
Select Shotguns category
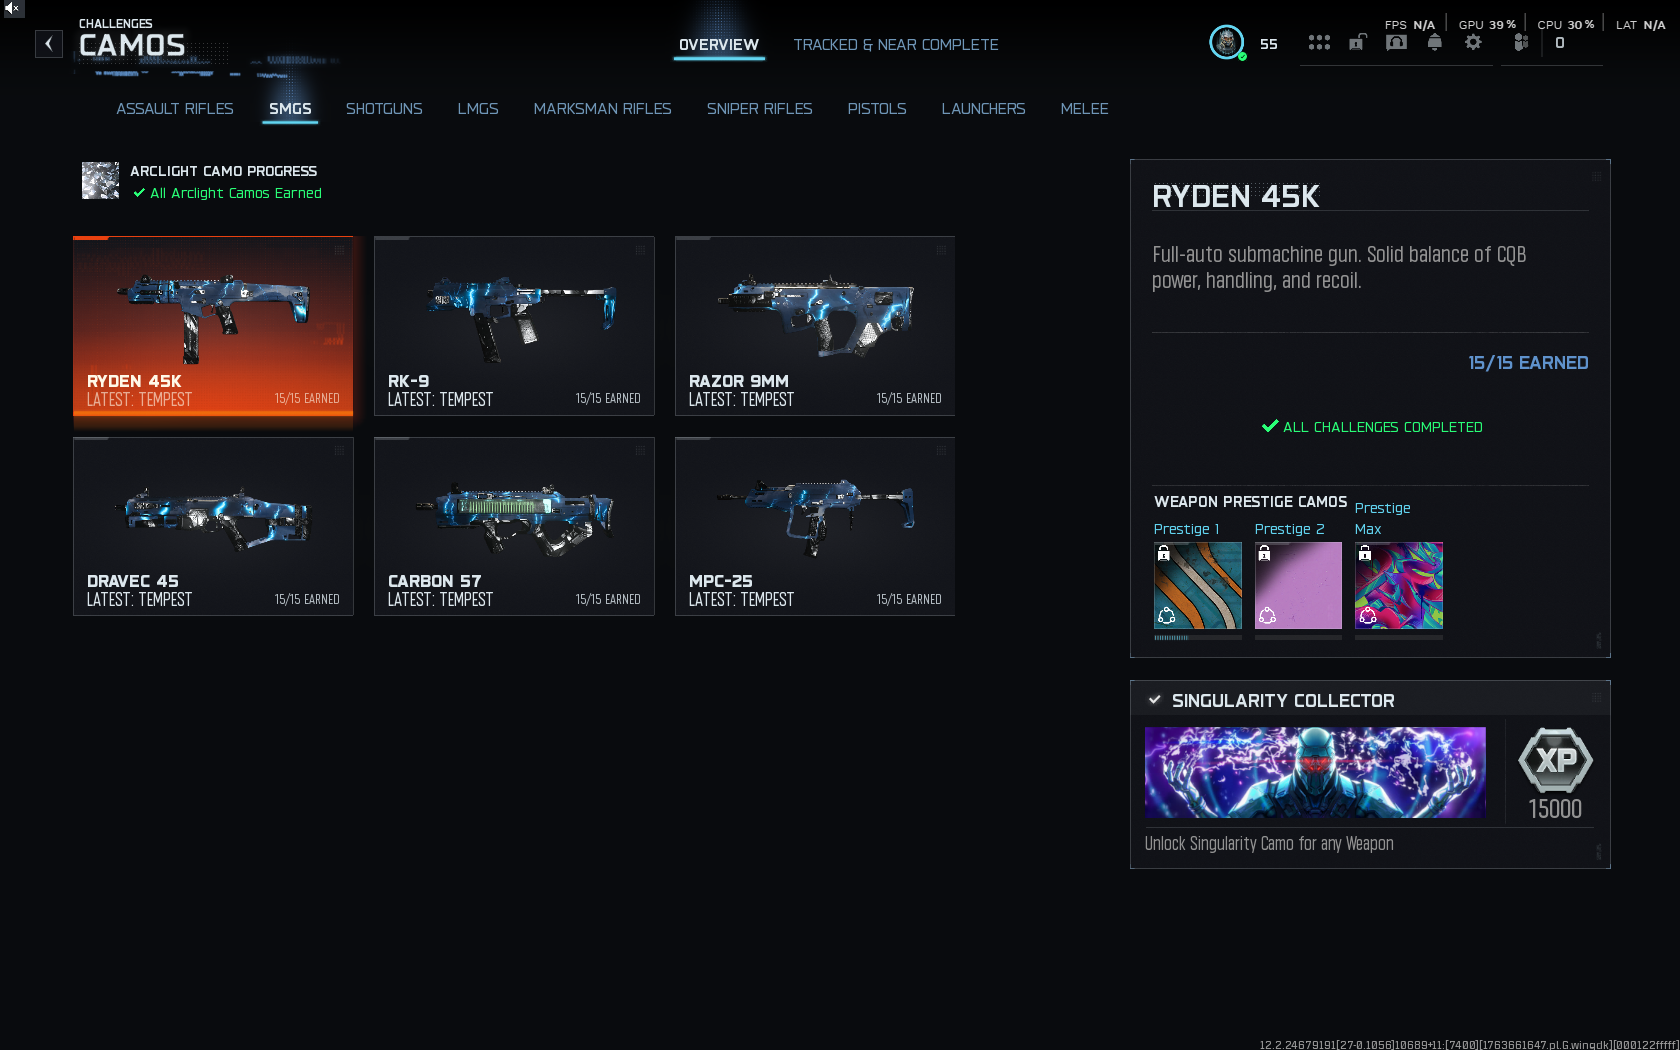[x=384, y=109]
